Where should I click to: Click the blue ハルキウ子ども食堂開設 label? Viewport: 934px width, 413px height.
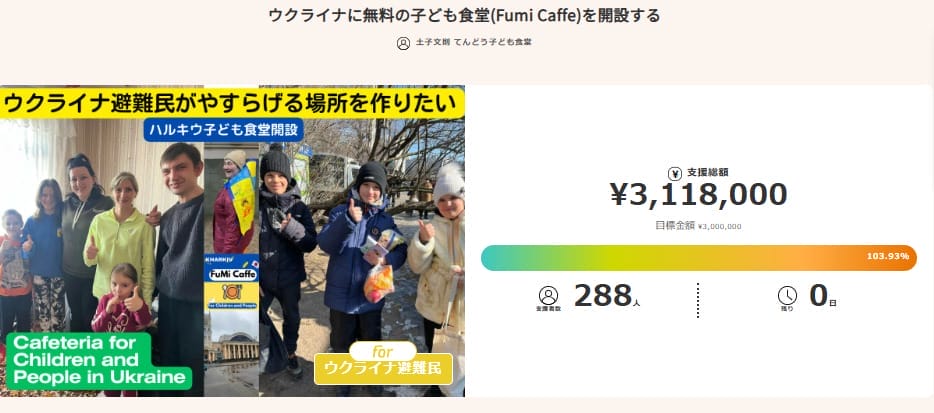(x=221, y=128)
